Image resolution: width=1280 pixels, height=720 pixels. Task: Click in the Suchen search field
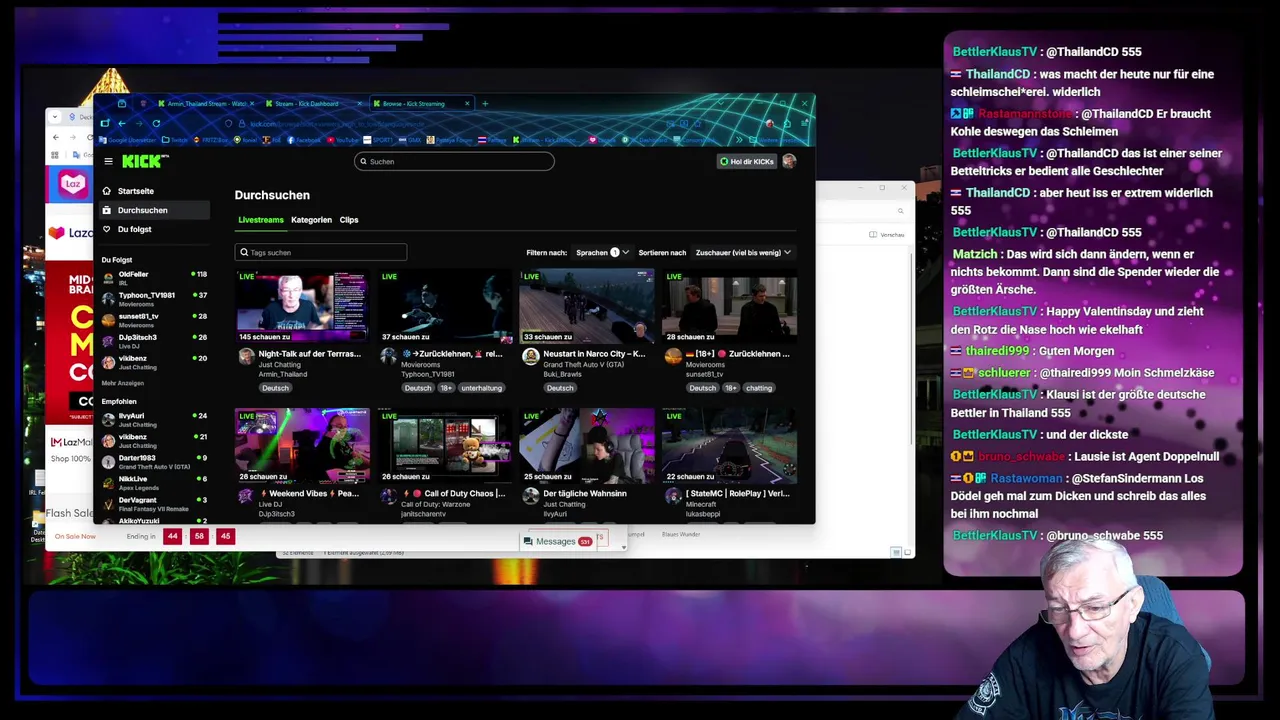(x=454, y=161)
